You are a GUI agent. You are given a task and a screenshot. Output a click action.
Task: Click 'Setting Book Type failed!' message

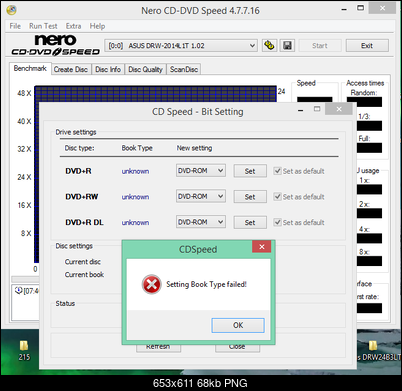point(206,284)
